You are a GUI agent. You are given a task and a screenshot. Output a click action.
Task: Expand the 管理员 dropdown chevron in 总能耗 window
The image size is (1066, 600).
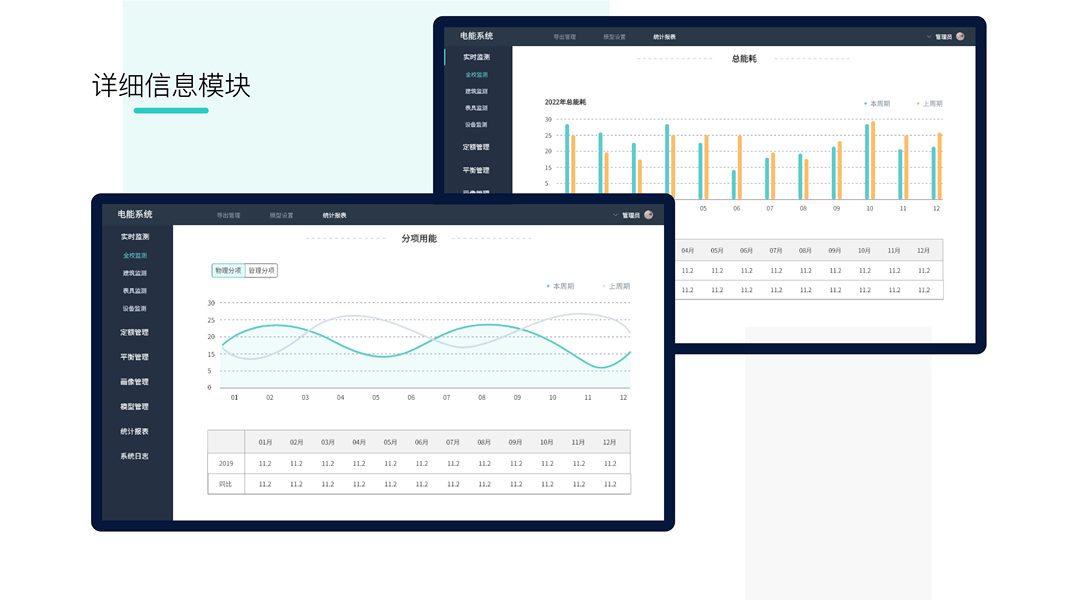(x=929, y=37)
